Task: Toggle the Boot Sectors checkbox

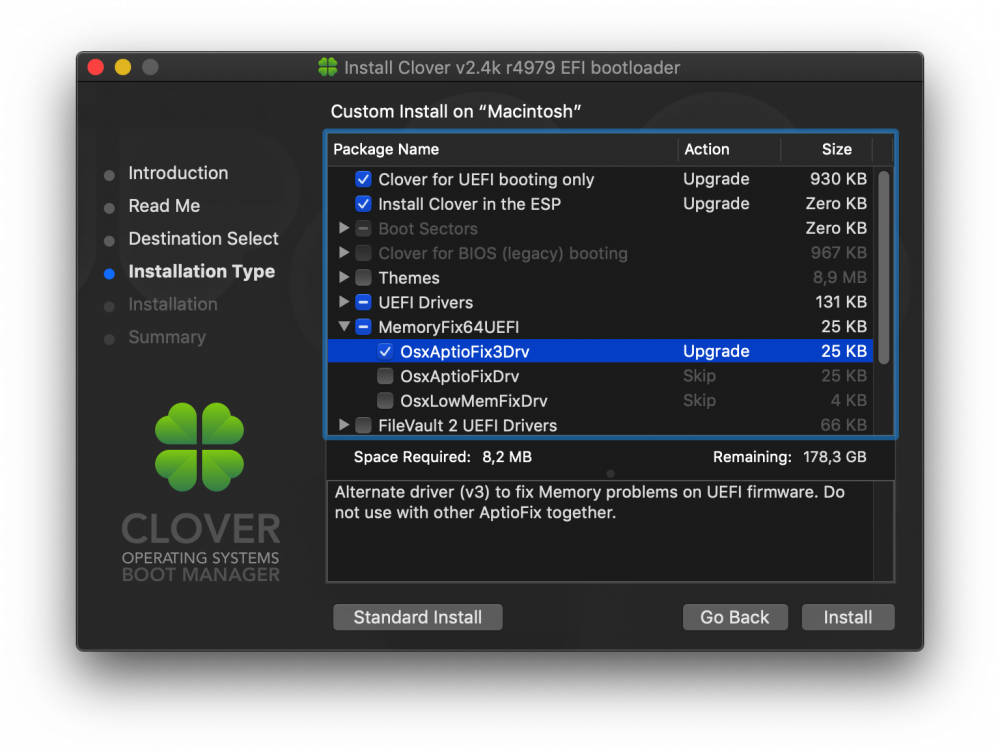Action: tap(363, 228)
